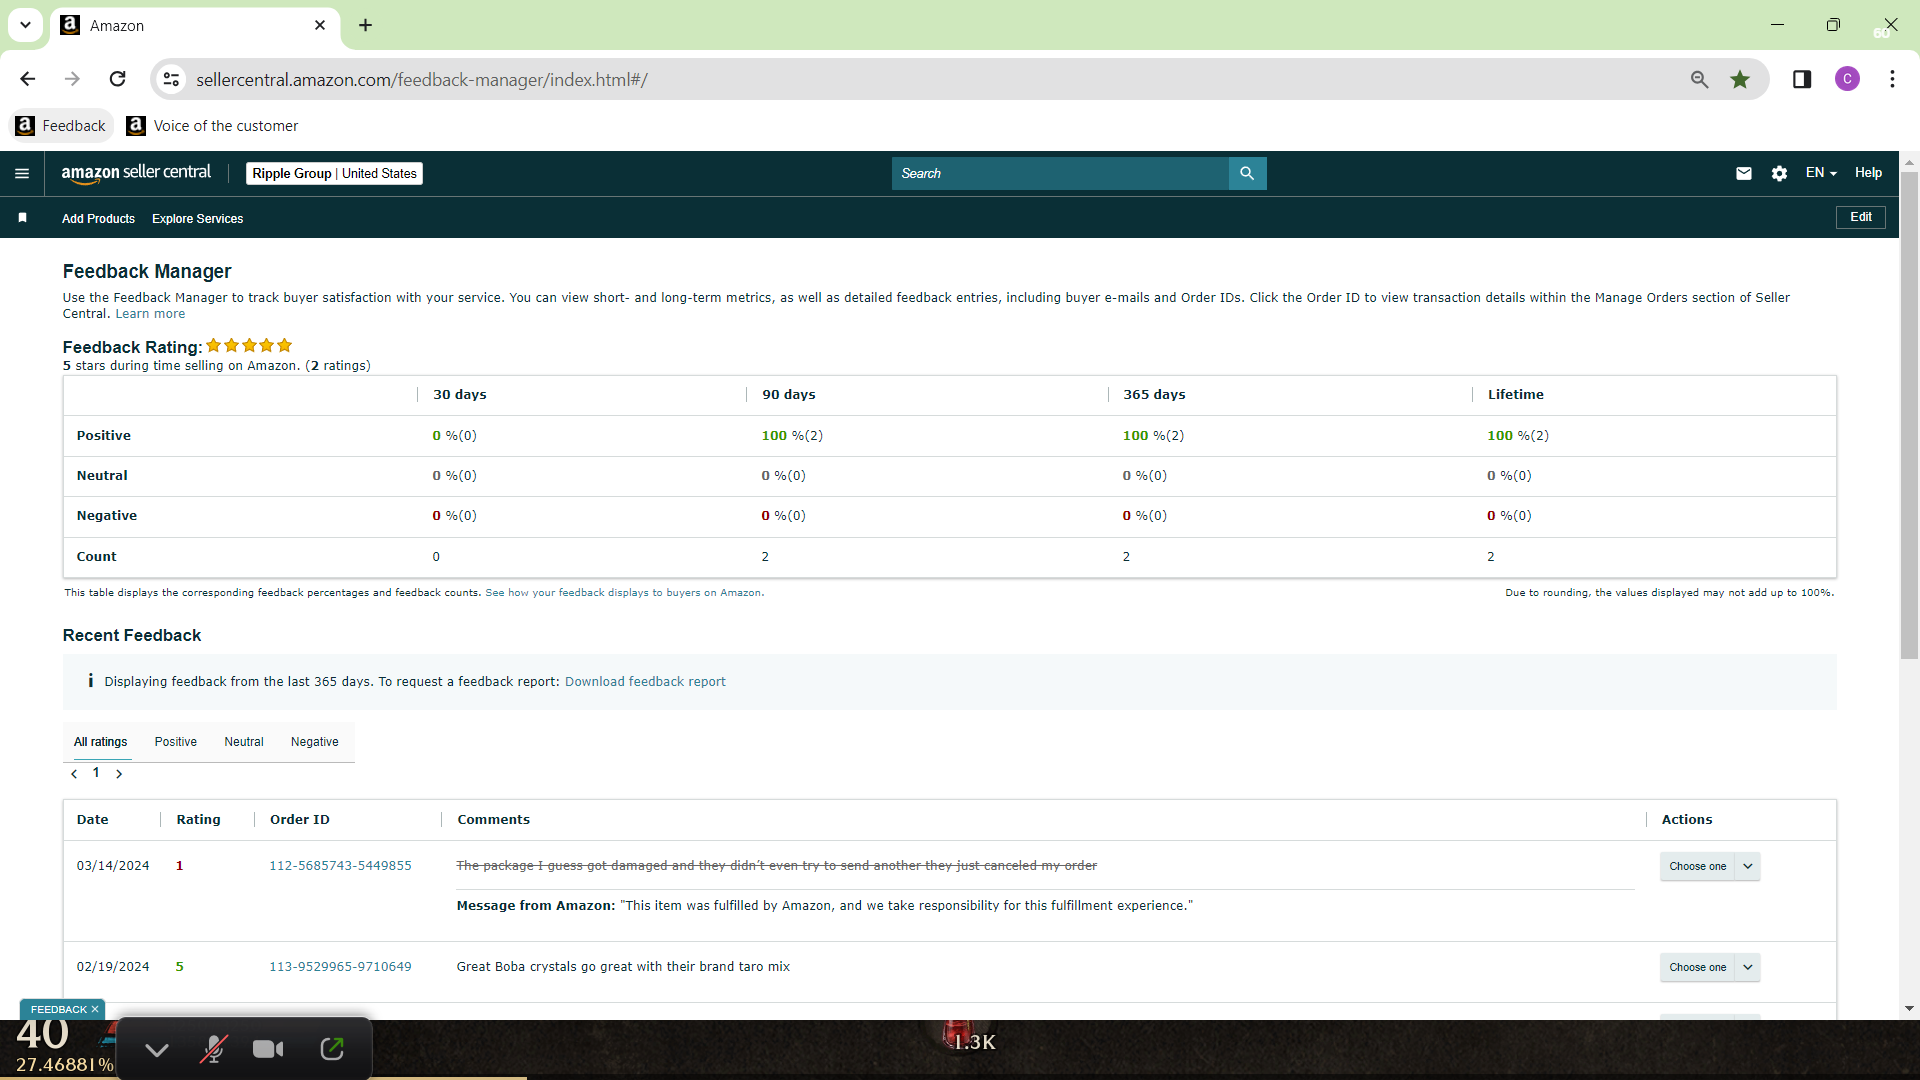Click the scrollbar up arrow
The height and width of the screenshot is (1080, 1920).
click(1910, 161)
